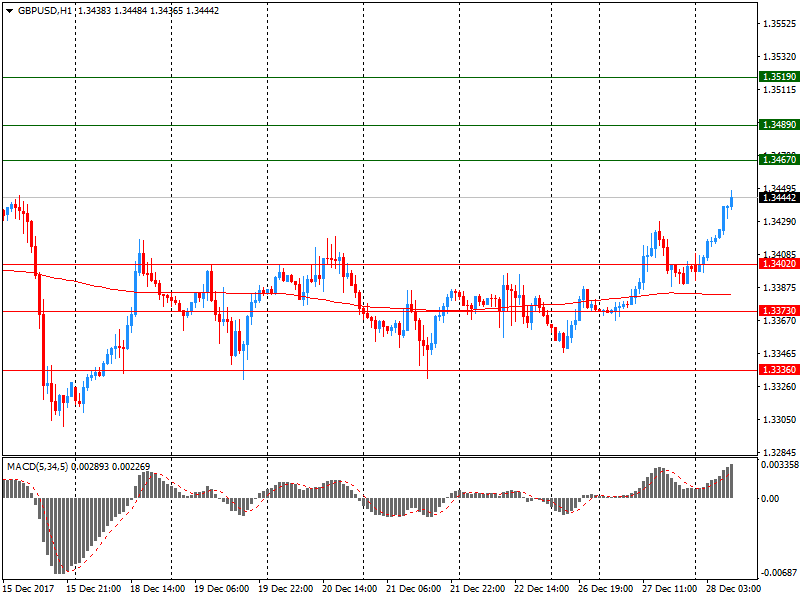Click the red 1.33730 price level tag
Viewport: 800px width, 600px height.
click(778, 311)
